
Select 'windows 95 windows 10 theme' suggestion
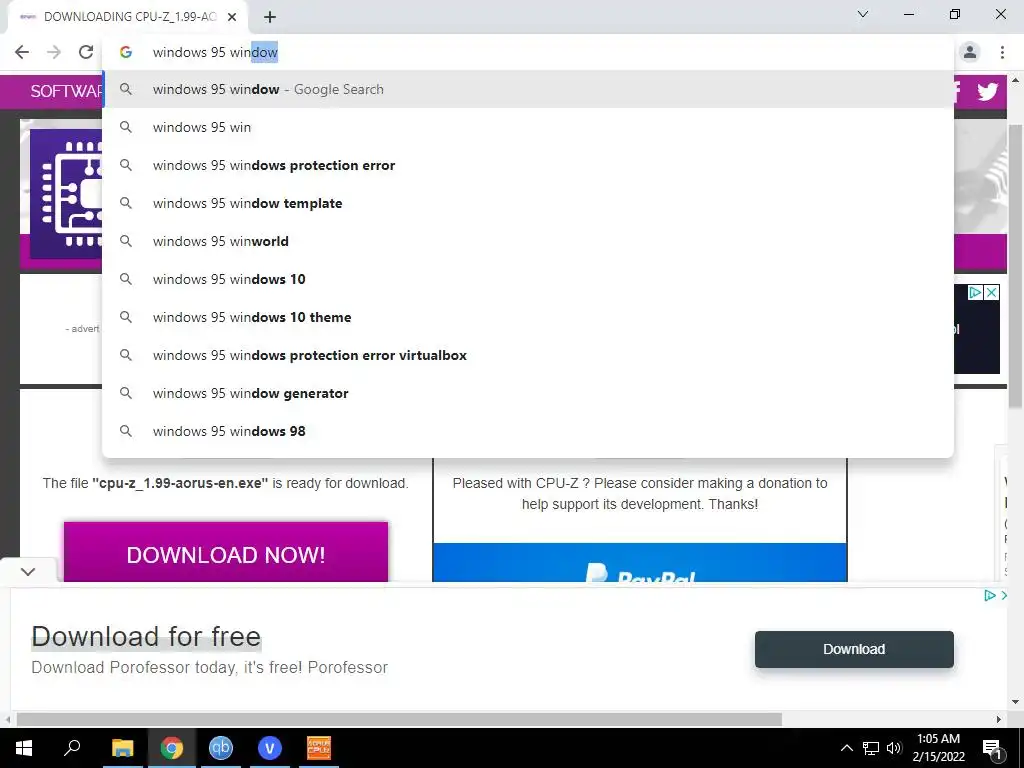click(x=528, y=317)
